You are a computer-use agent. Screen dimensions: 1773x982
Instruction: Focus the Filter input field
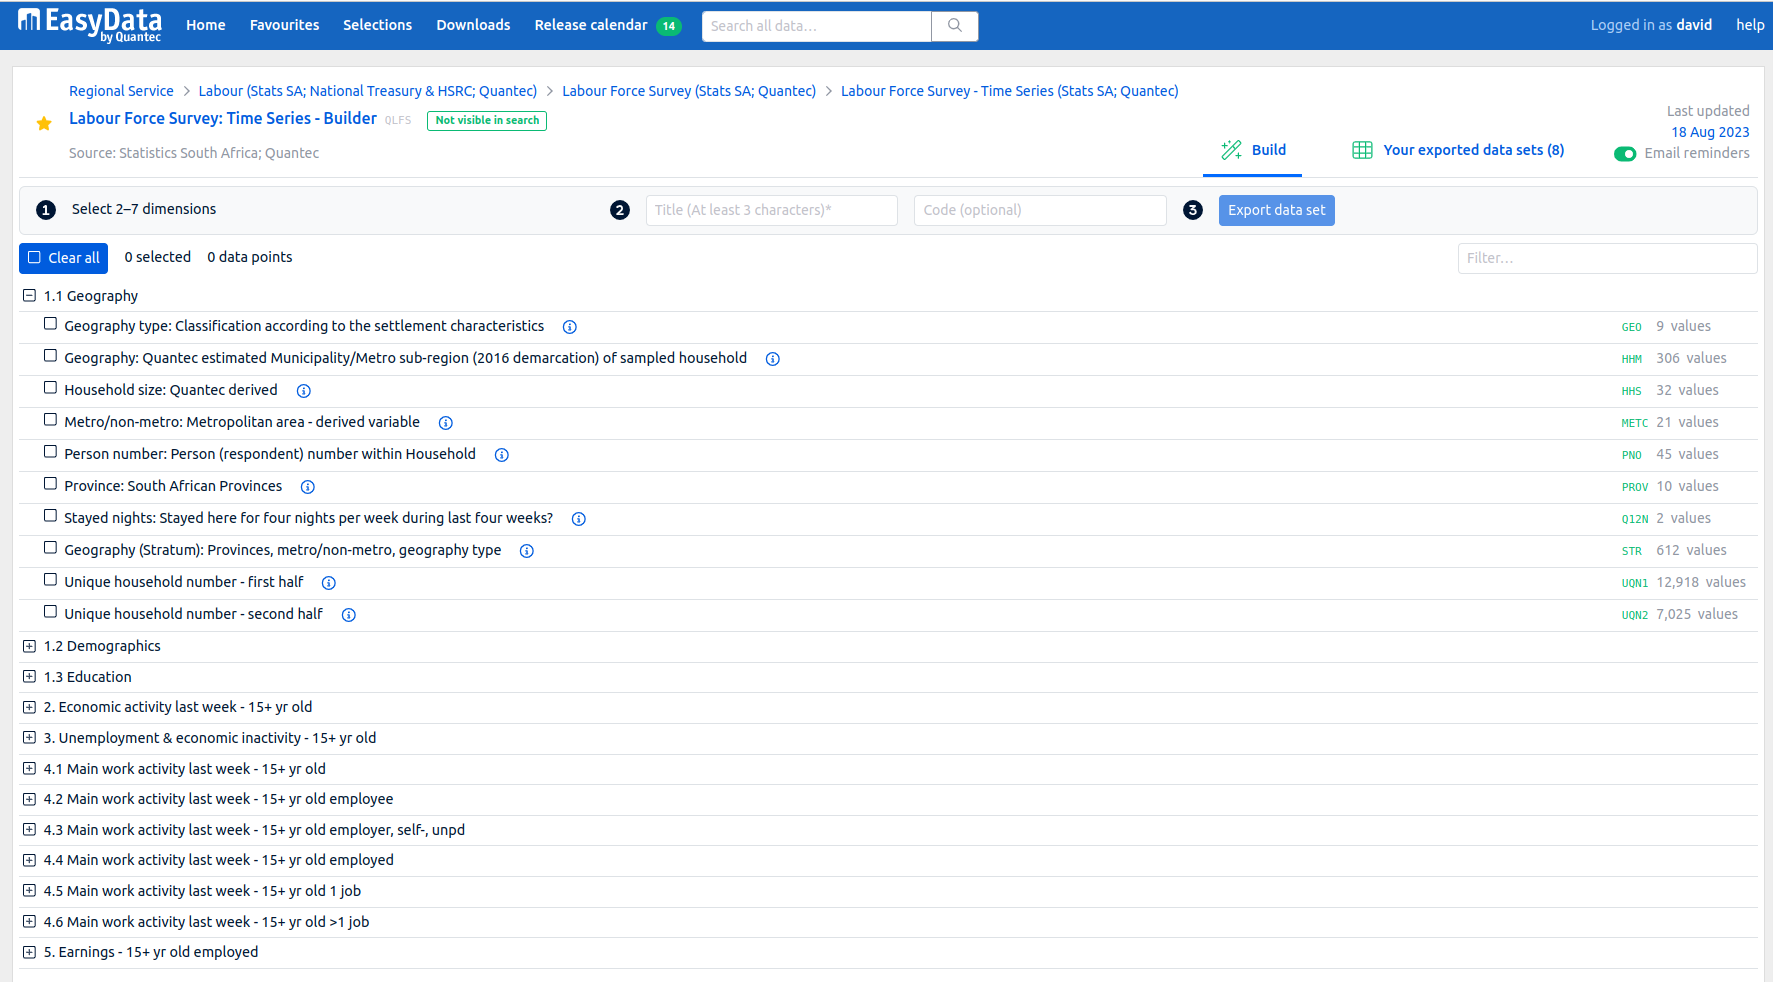[1606, 258]
